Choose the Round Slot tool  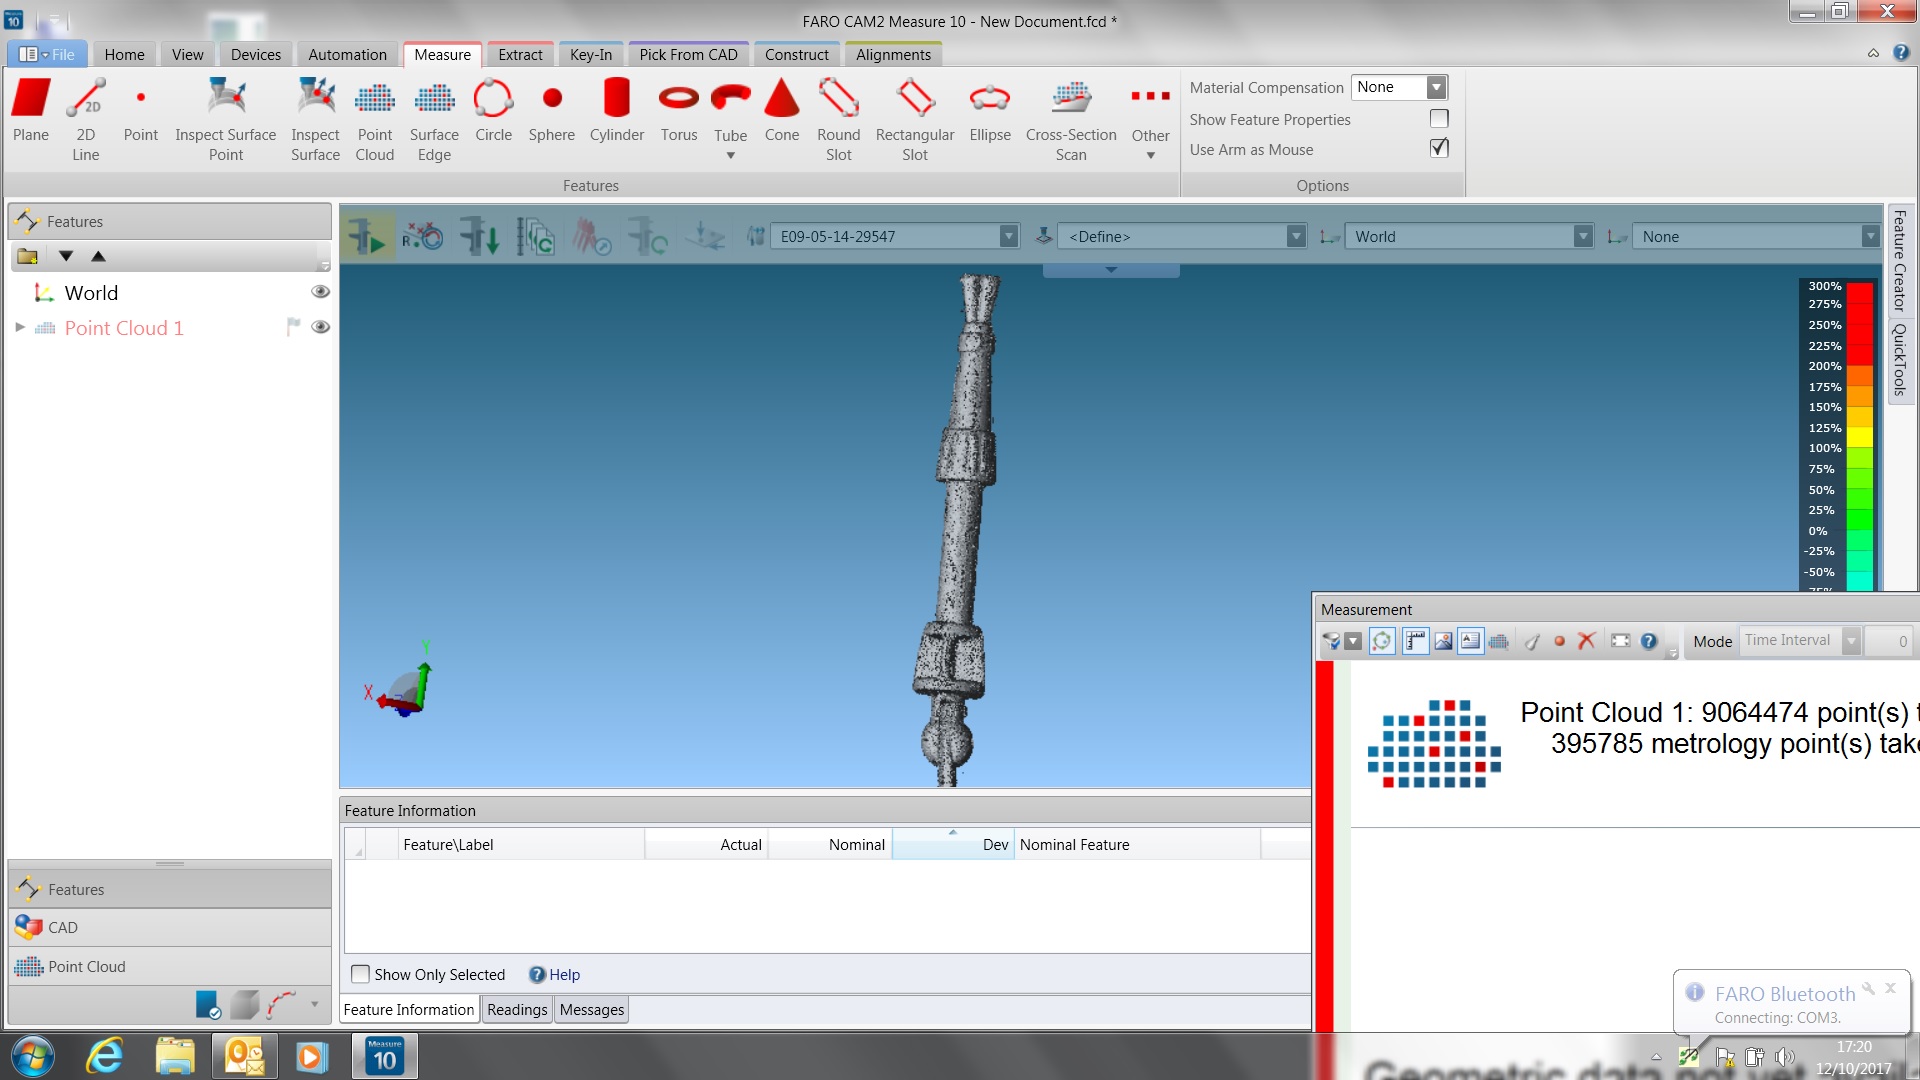(x=838, y=118)
